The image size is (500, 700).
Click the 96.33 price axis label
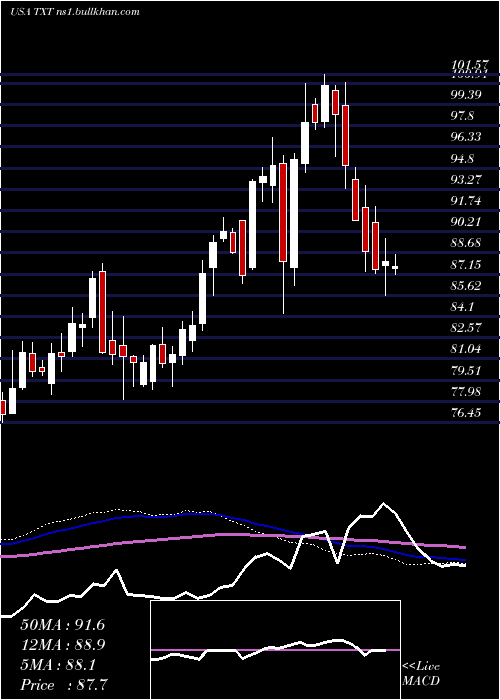point(466,137)
